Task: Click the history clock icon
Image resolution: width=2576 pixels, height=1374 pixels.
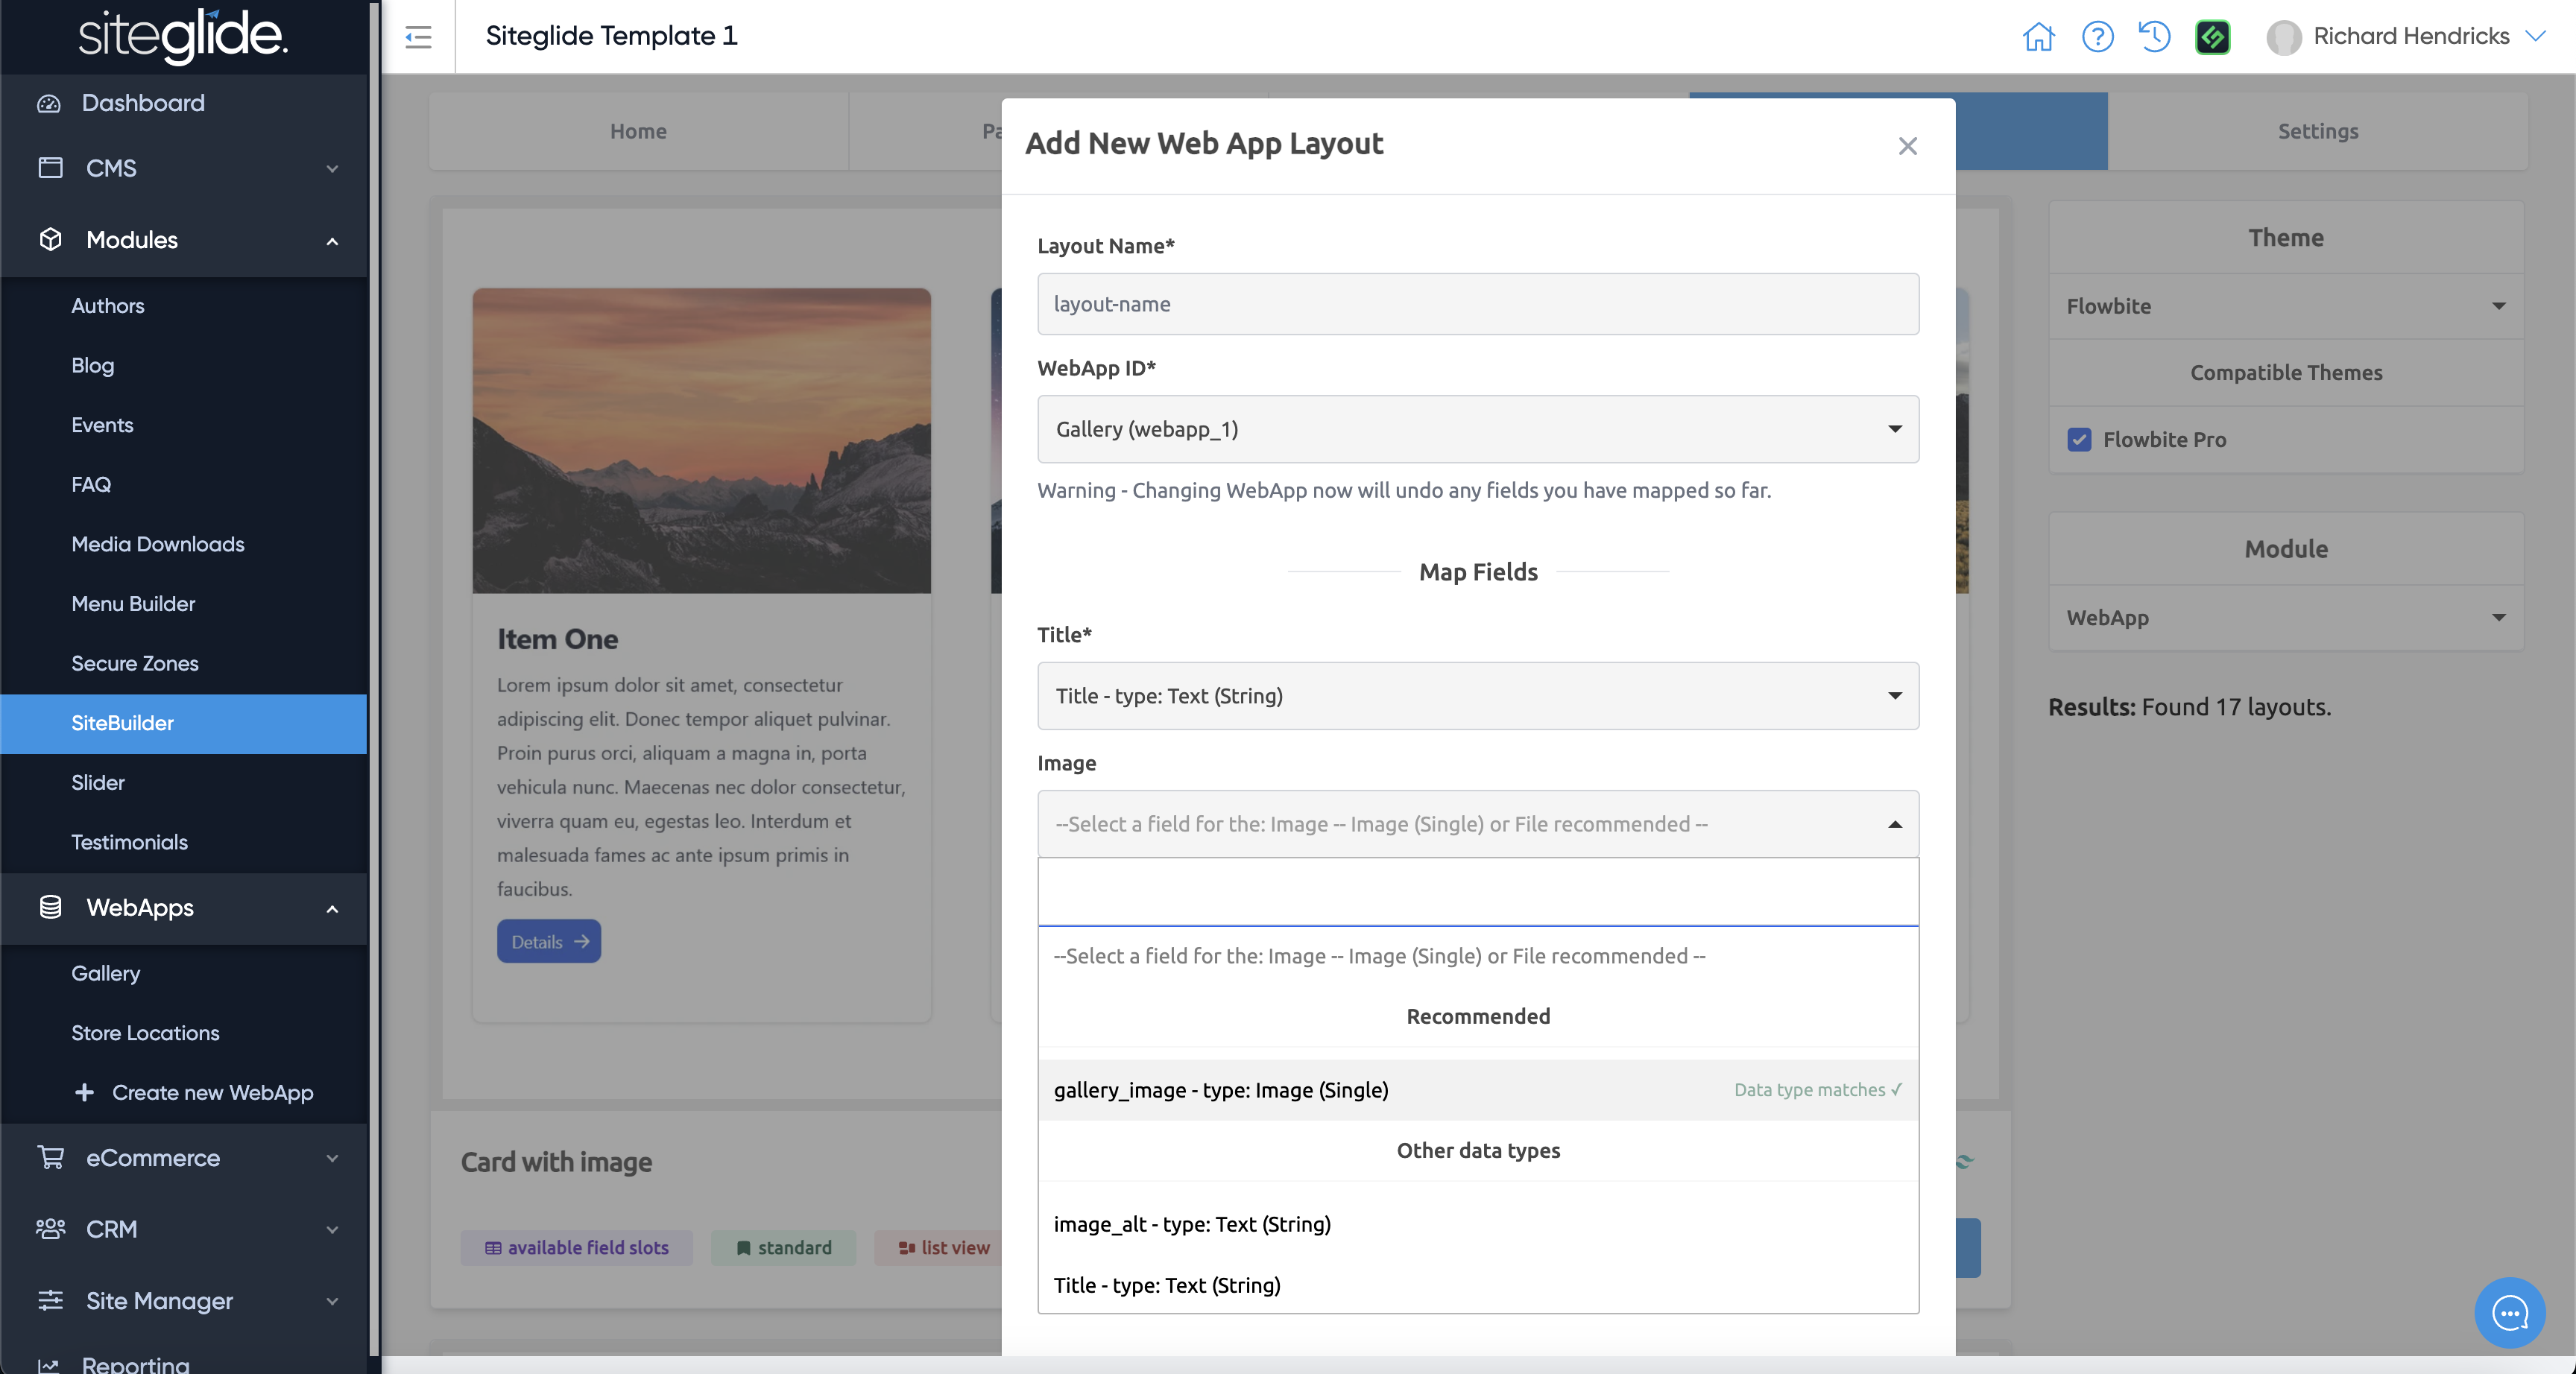Action: click(x=2154, y=37)
